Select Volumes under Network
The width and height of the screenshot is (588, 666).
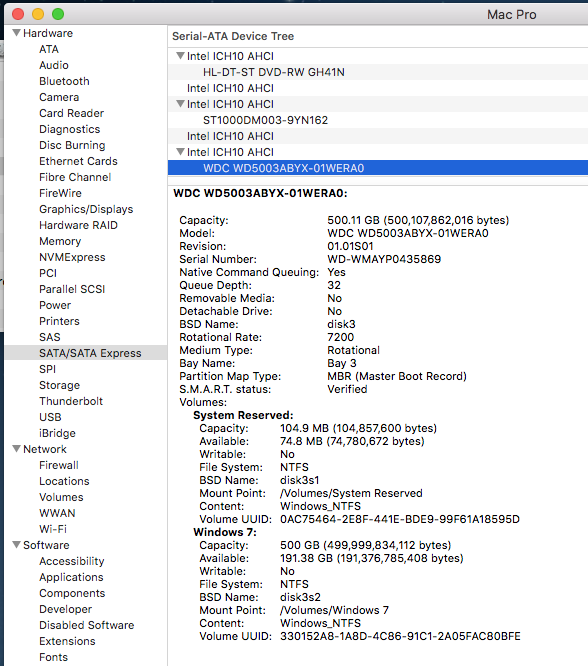coord(61,497)
